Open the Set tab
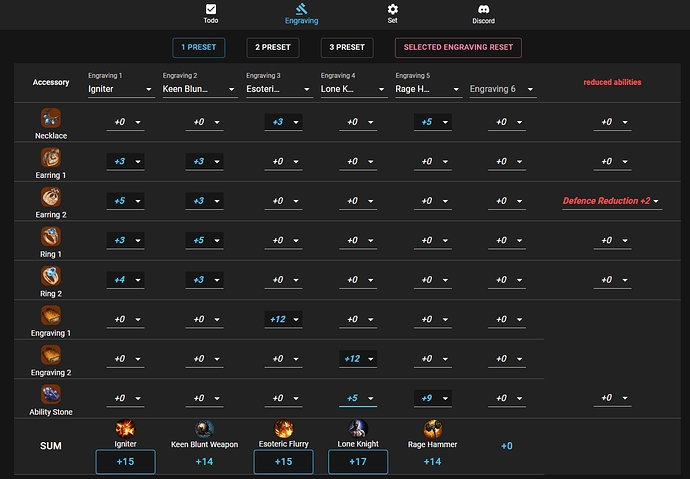Screen dimensions: 690x479 pyautogui.click(x=392, y=13)
